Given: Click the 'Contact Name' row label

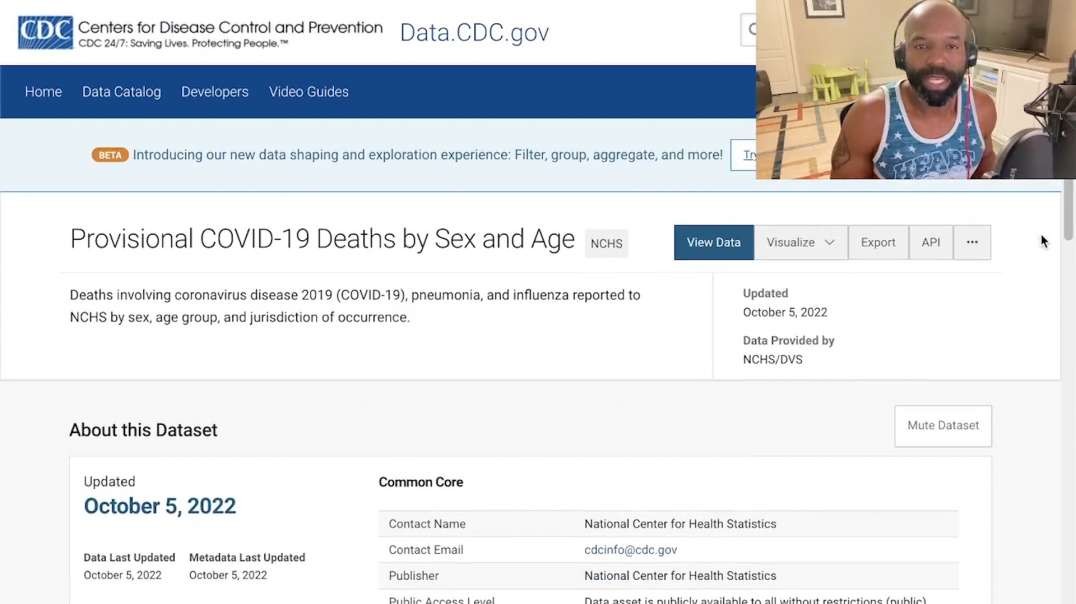Looking at the screenshot, I should (427, 524).
